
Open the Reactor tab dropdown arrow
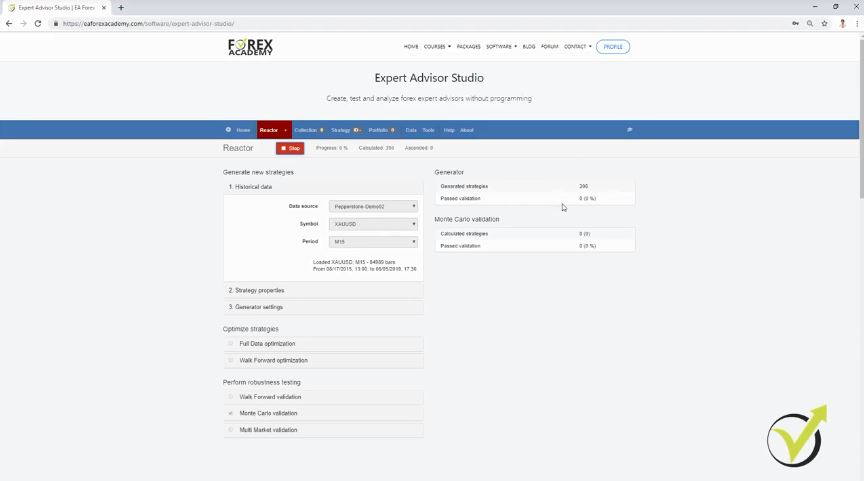[285, 131]
